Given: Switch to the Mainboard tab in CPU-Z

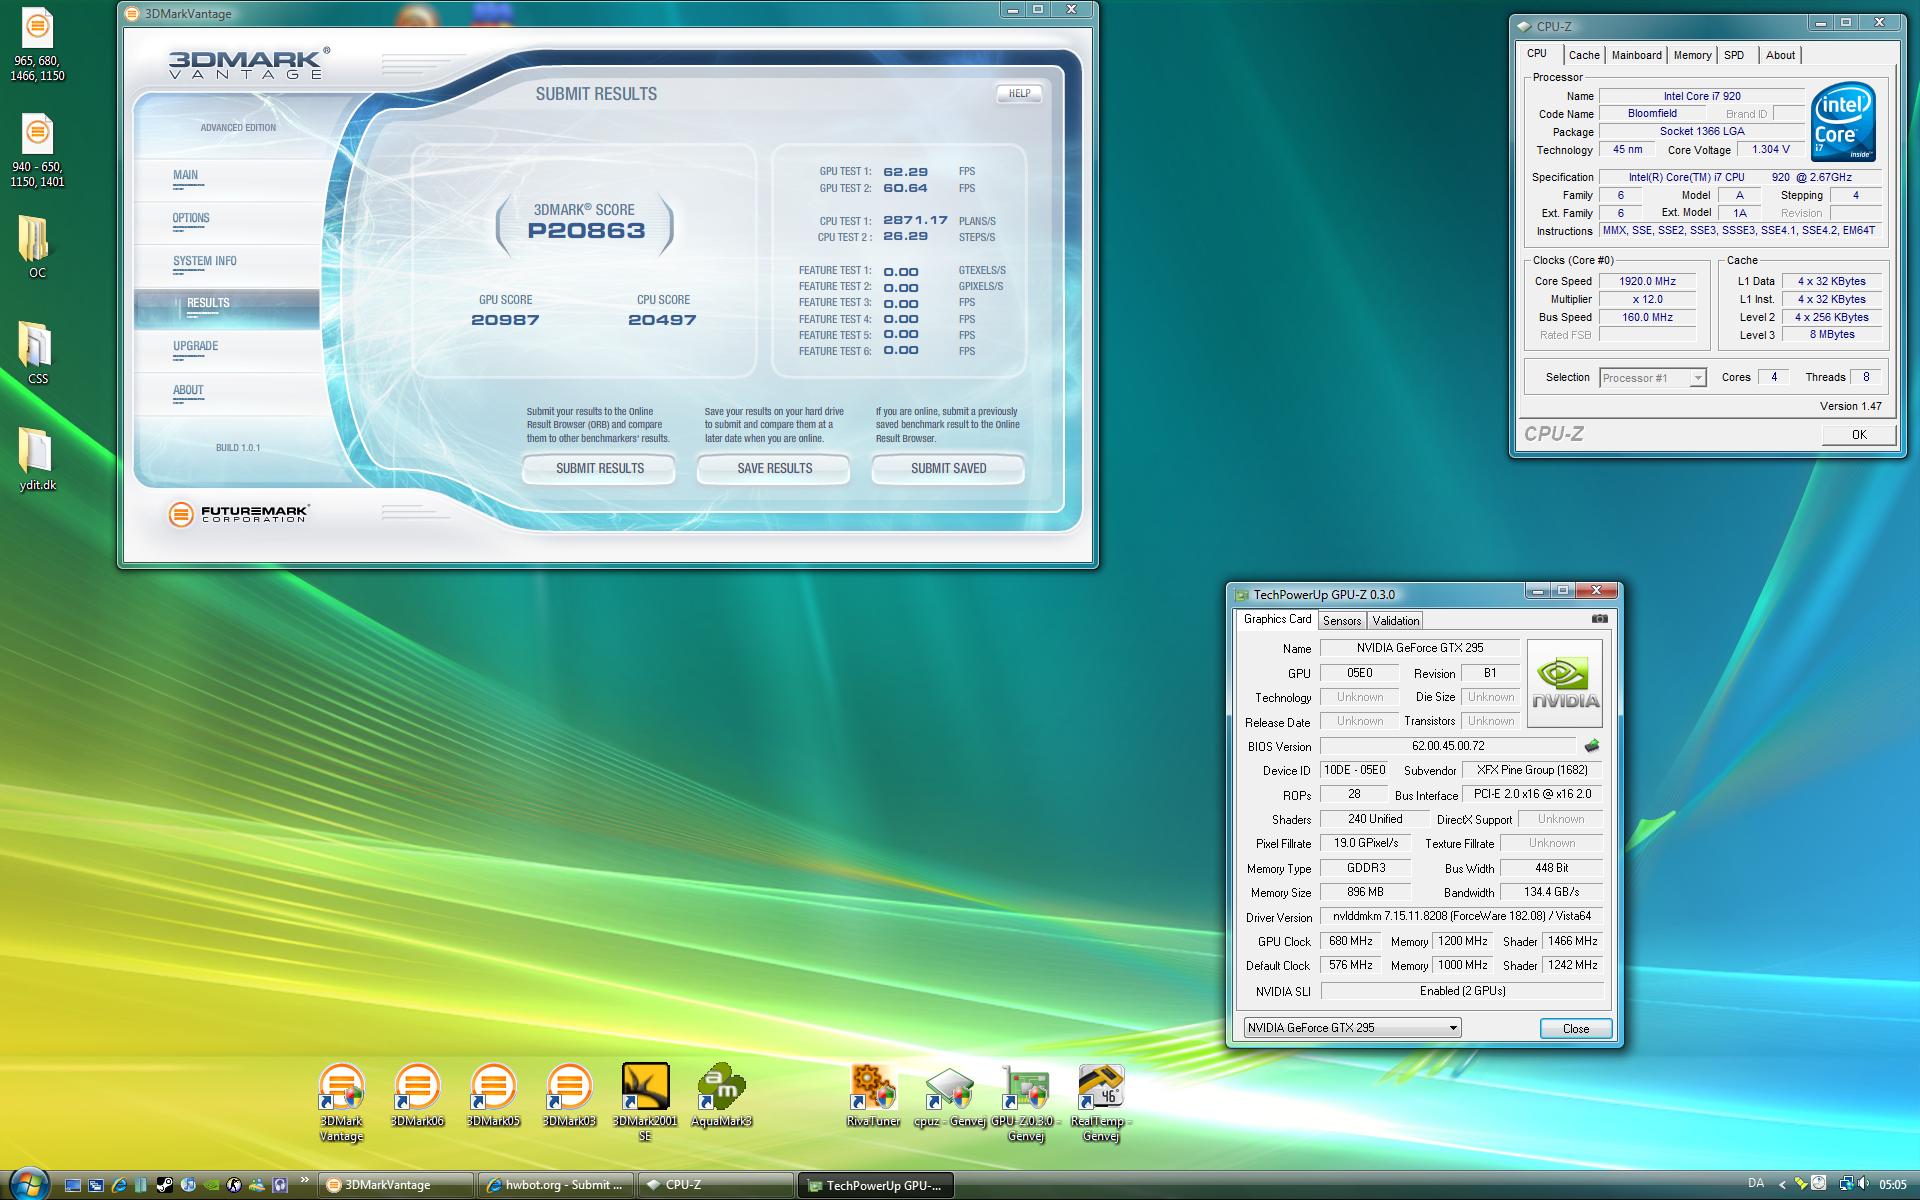Looking at the screenshot, I should [1636, 55].
